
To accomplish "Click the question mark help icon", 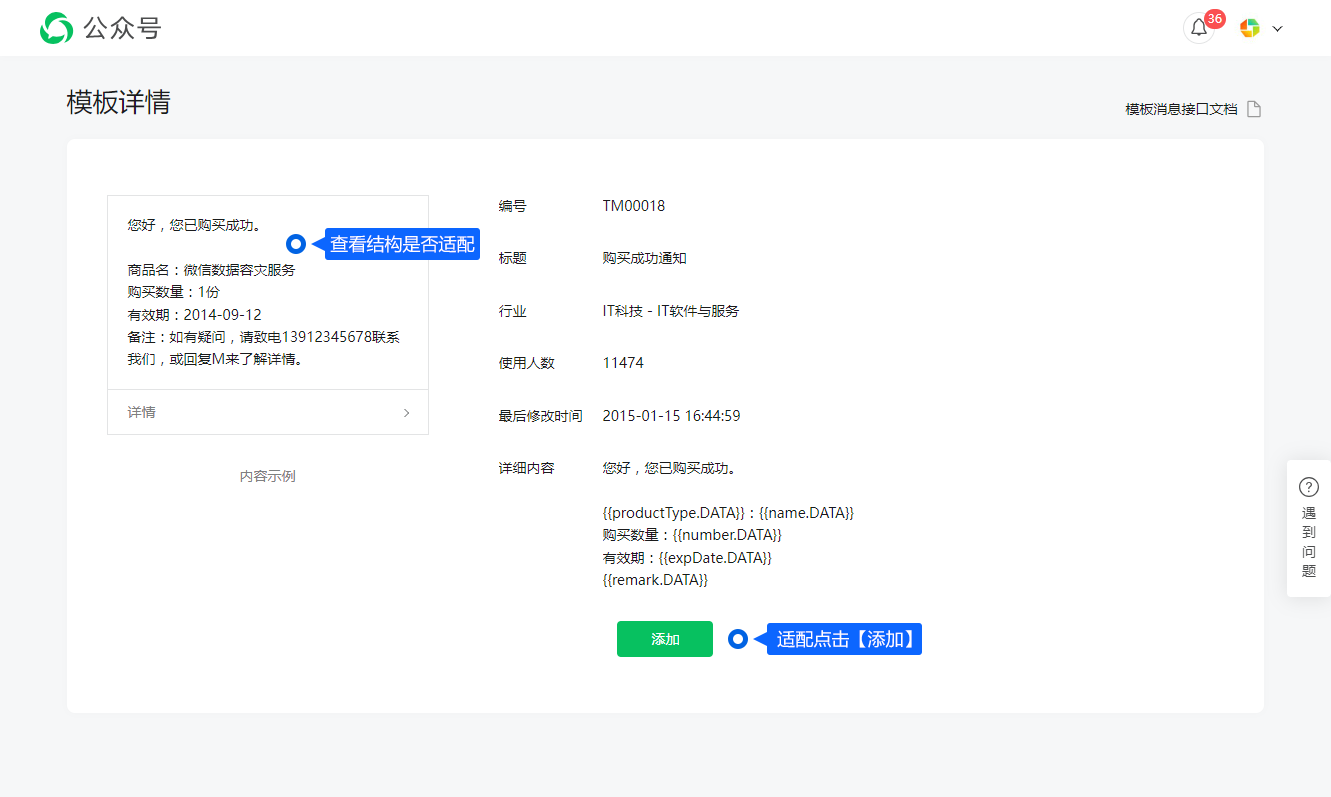I will pos(1308,487).
